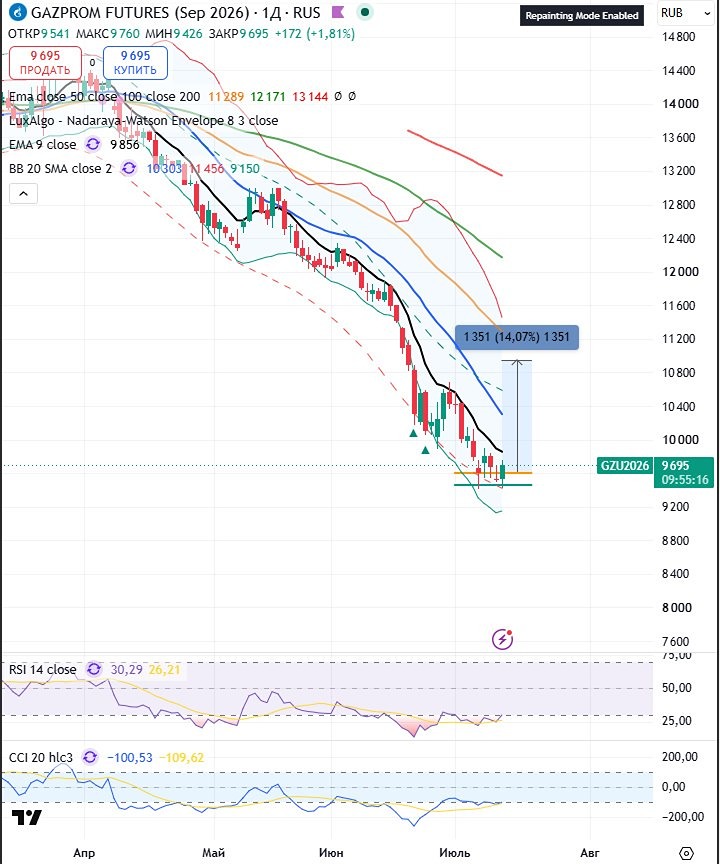Open the RUB currency dropdown
The height and width of the screenshot is (864, 720).
(686, 13)
